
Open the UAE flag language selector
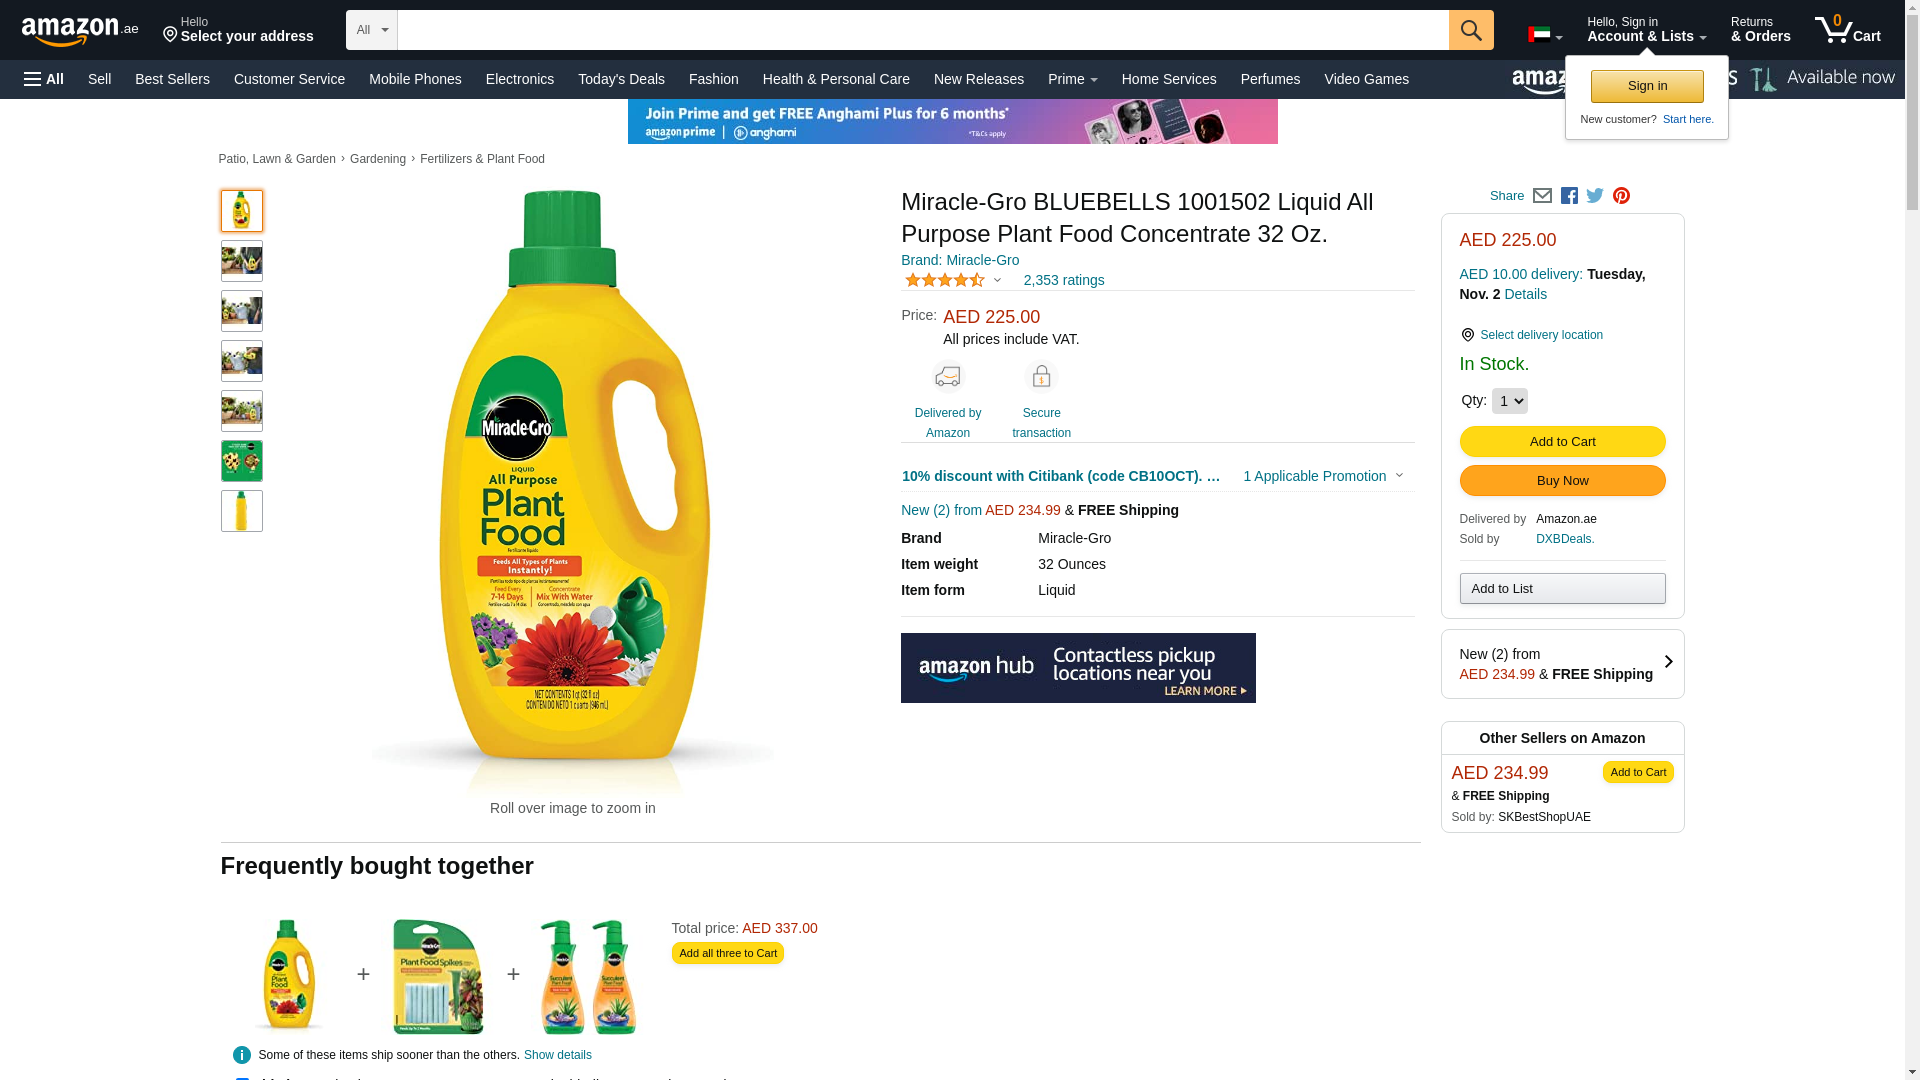point(1544,35)
